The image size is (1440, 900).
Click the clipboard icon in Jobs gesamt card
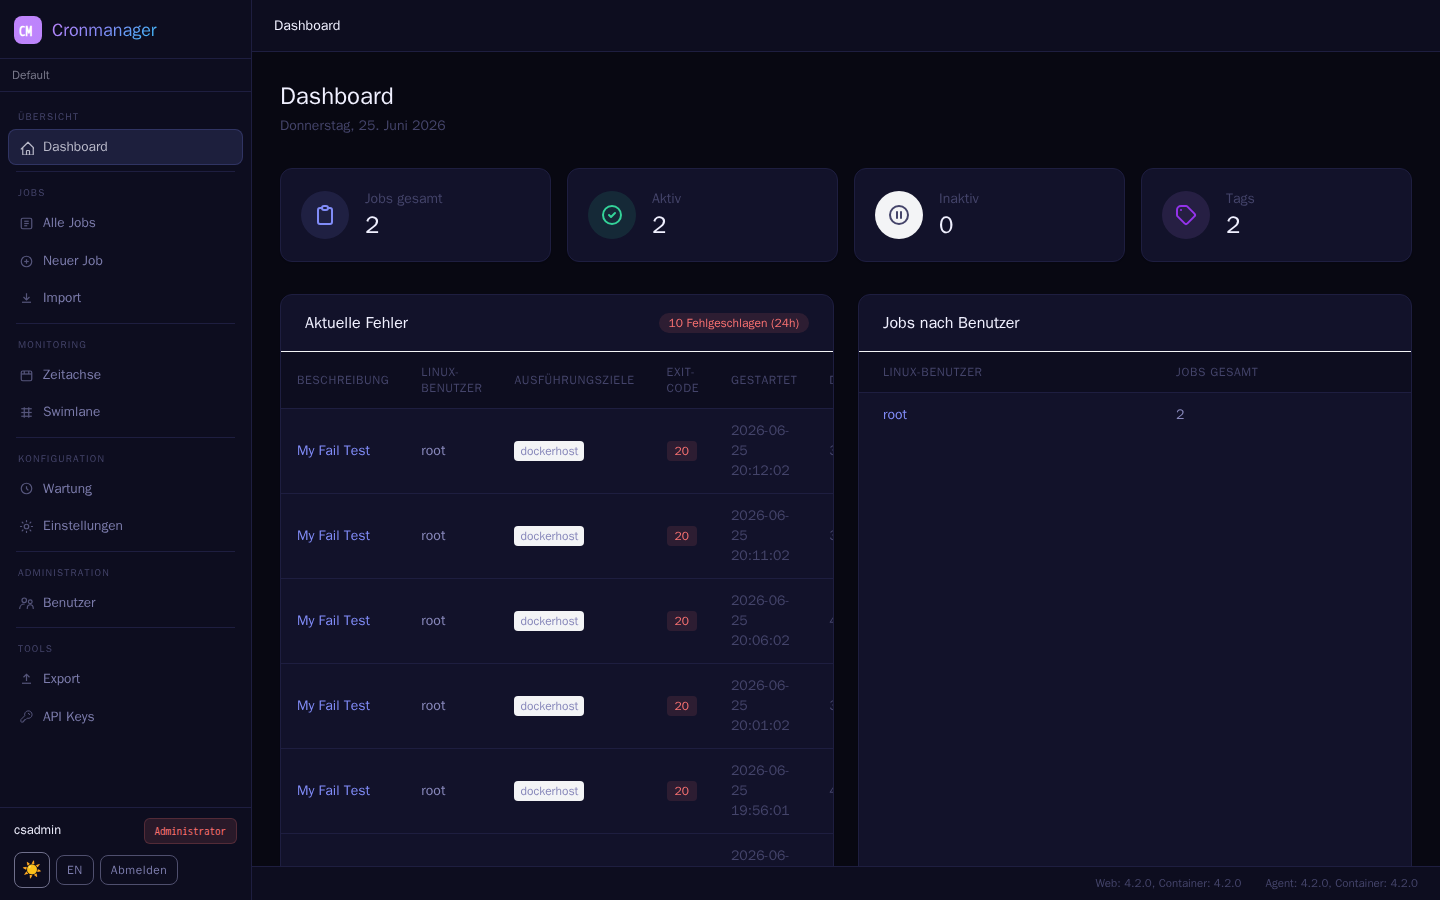point(325,215)
